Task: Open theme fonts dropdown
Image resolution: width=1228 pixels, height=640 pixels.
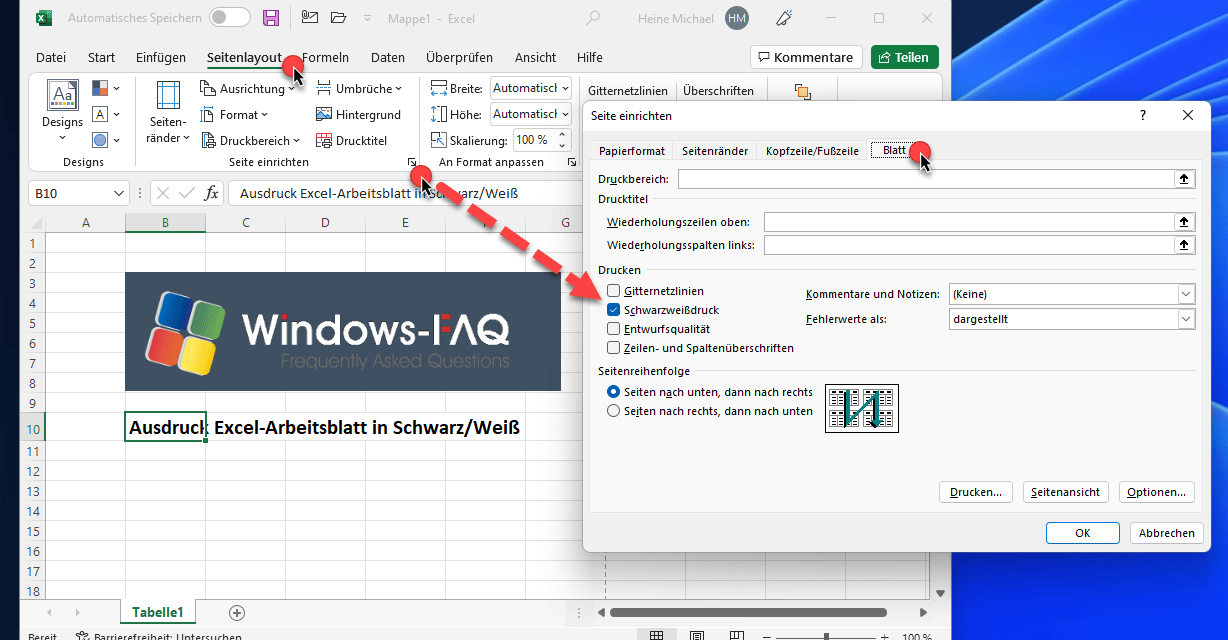Action: [105, 115]
